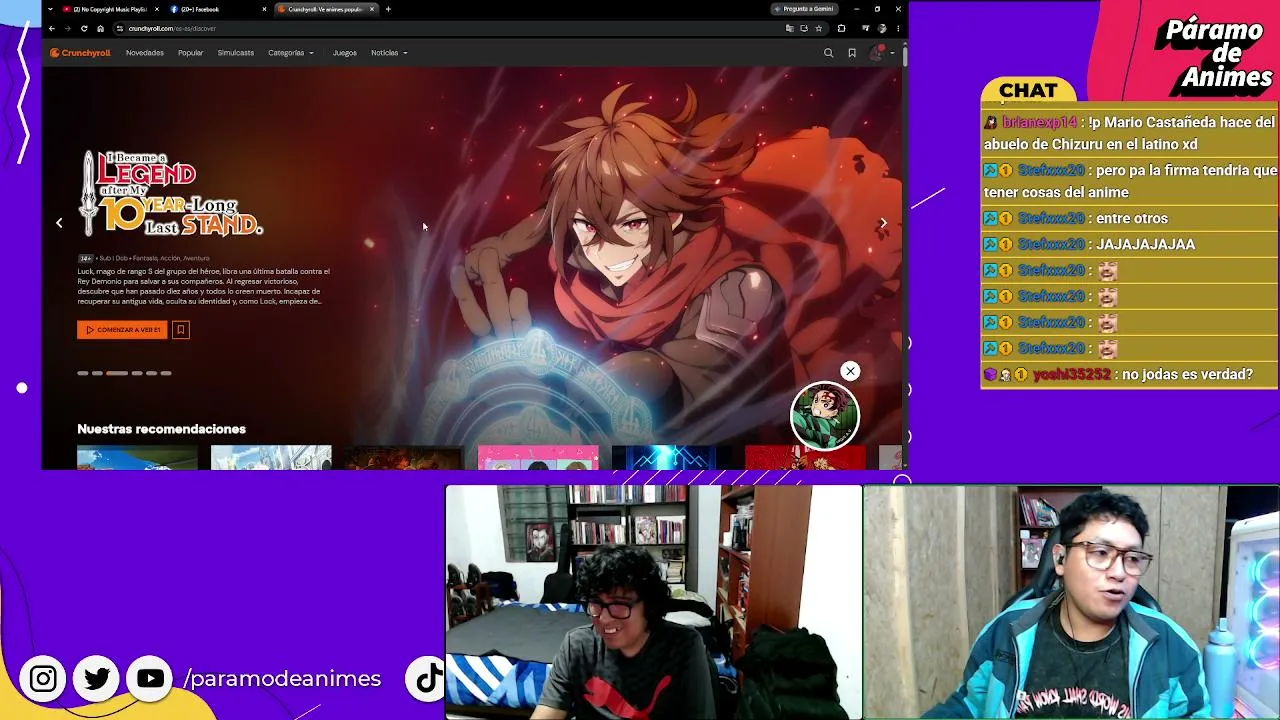Close the No Copyright Music Playlist tab

[157, 9]
